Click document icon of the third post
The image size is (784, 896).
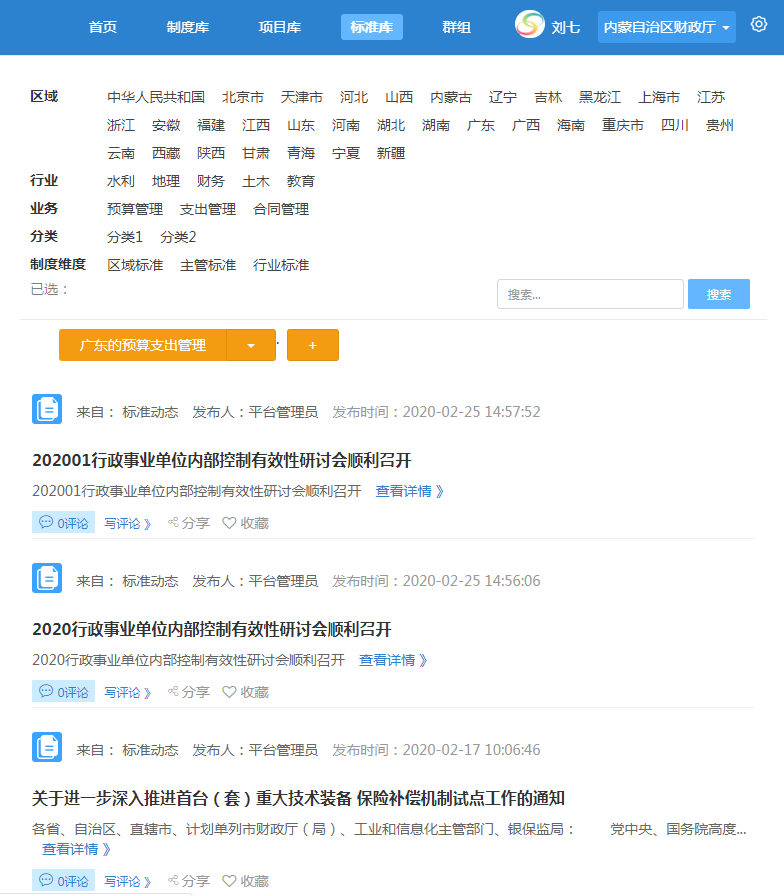[47, 747]
